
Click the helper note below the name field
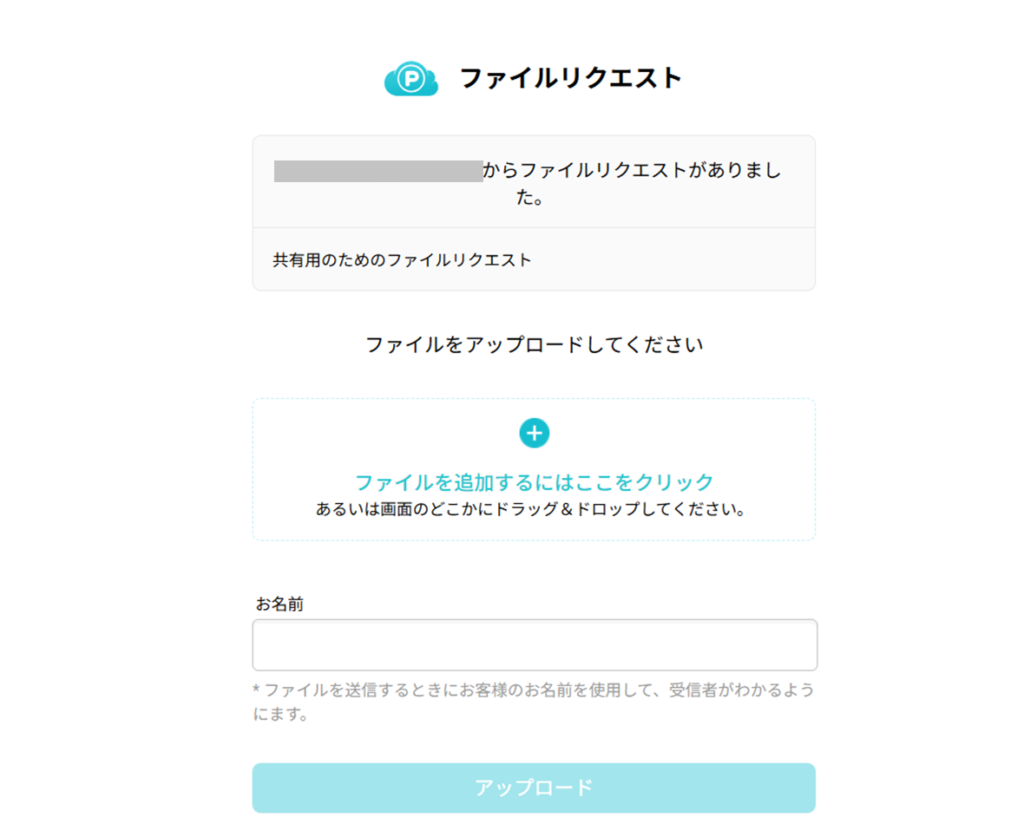(532, 690)
